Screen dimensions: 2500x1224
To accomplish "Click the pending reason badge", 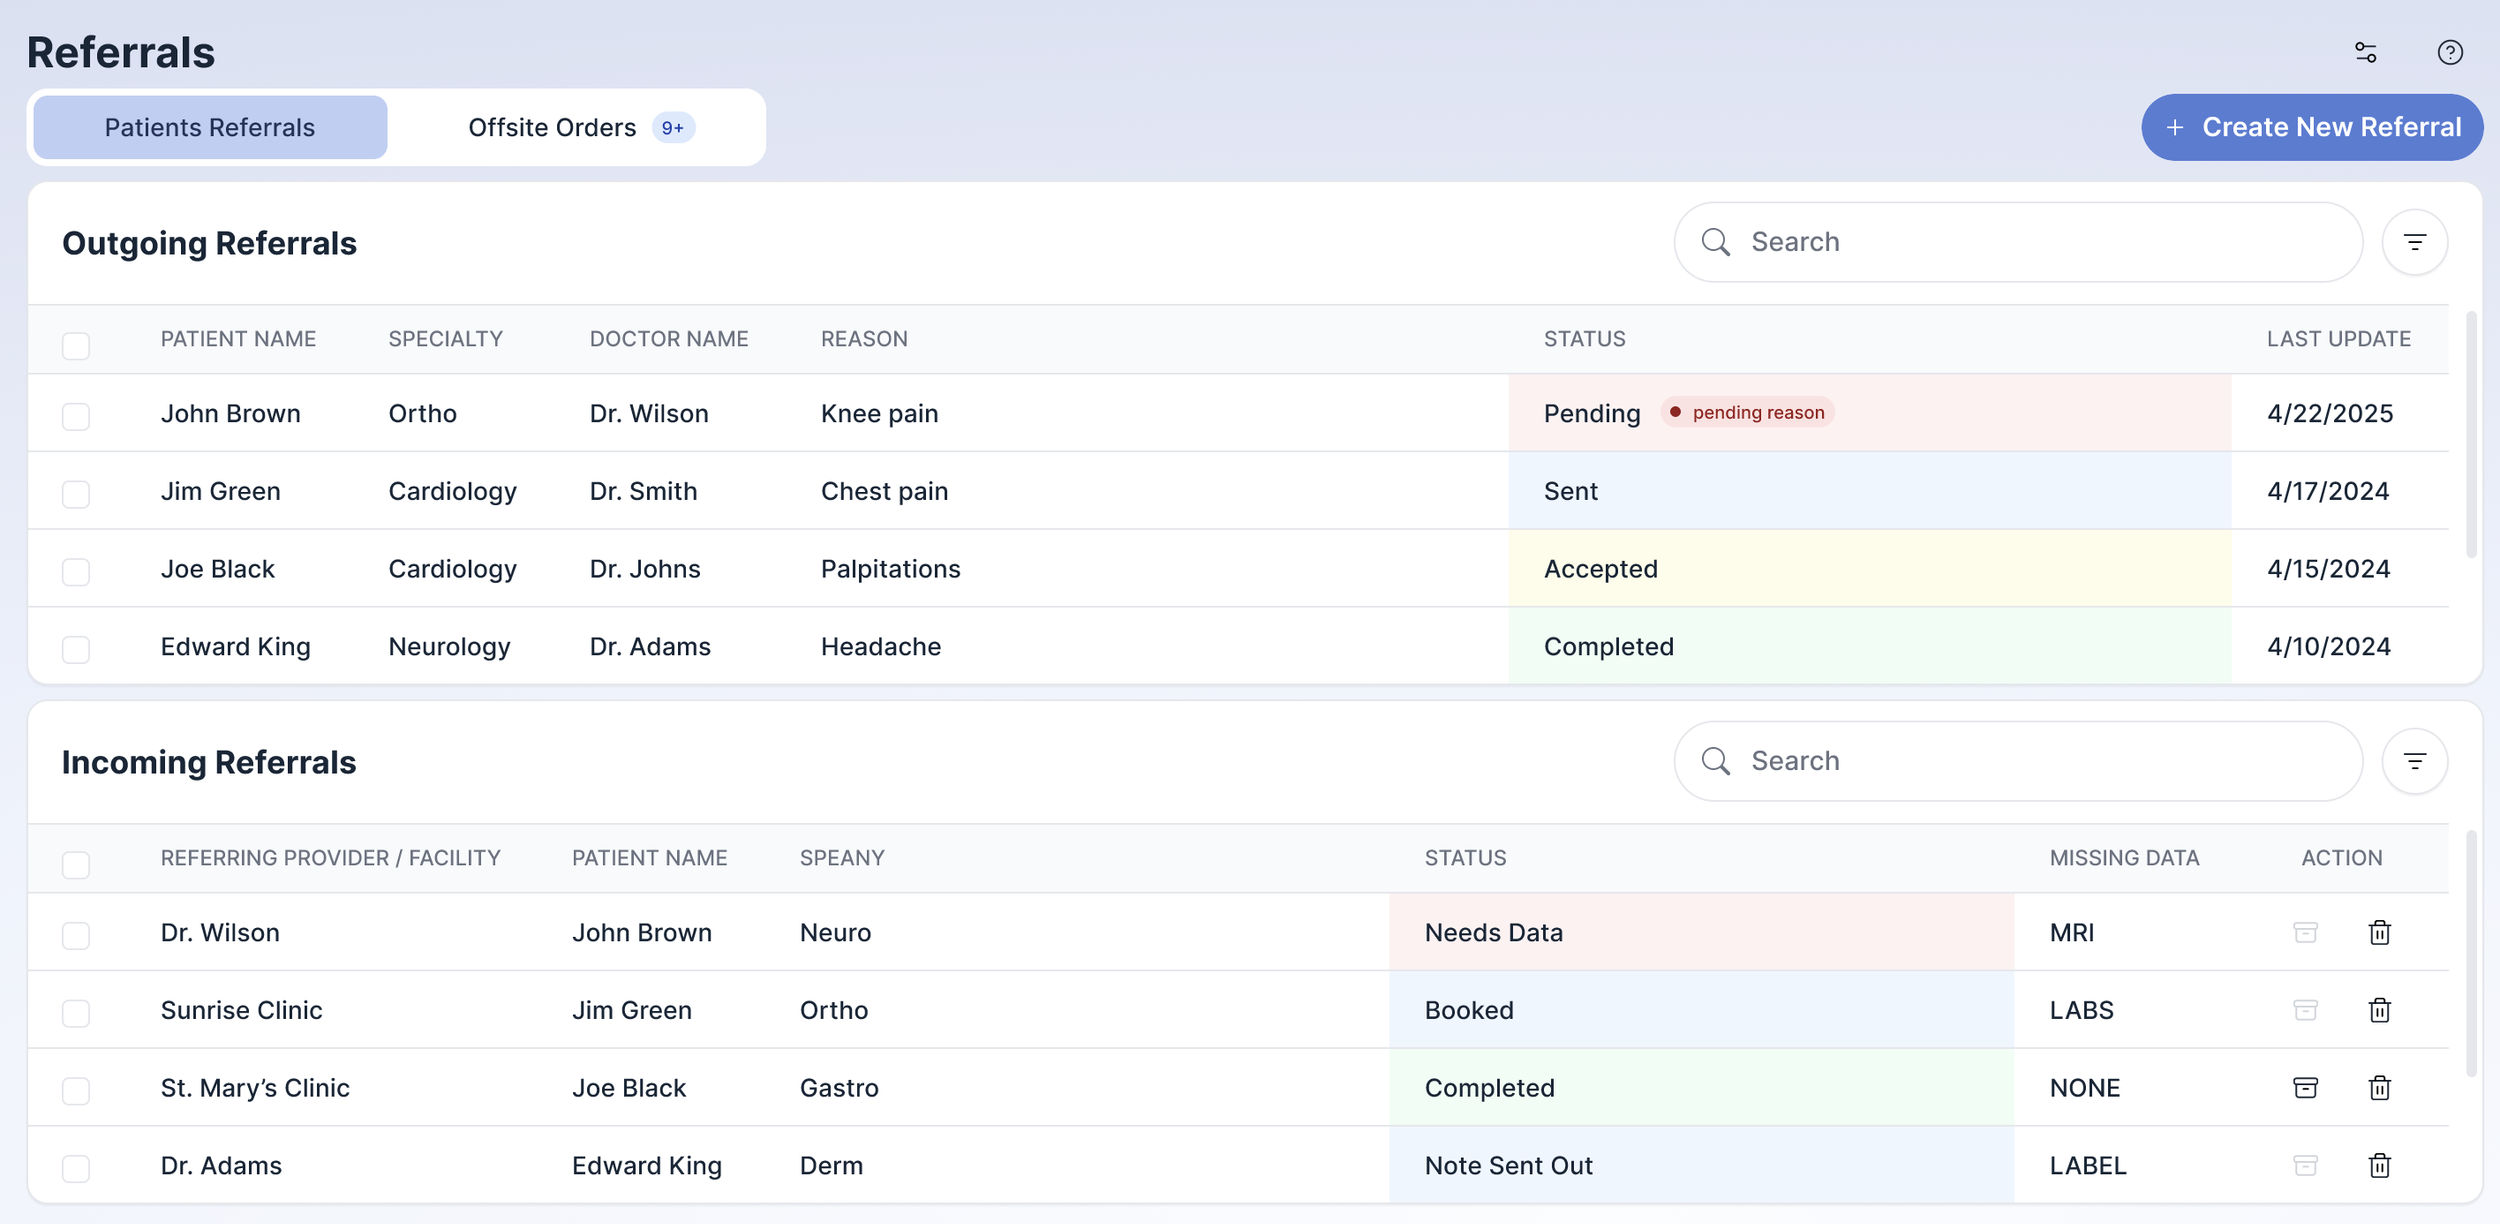I will (1747, 412).
